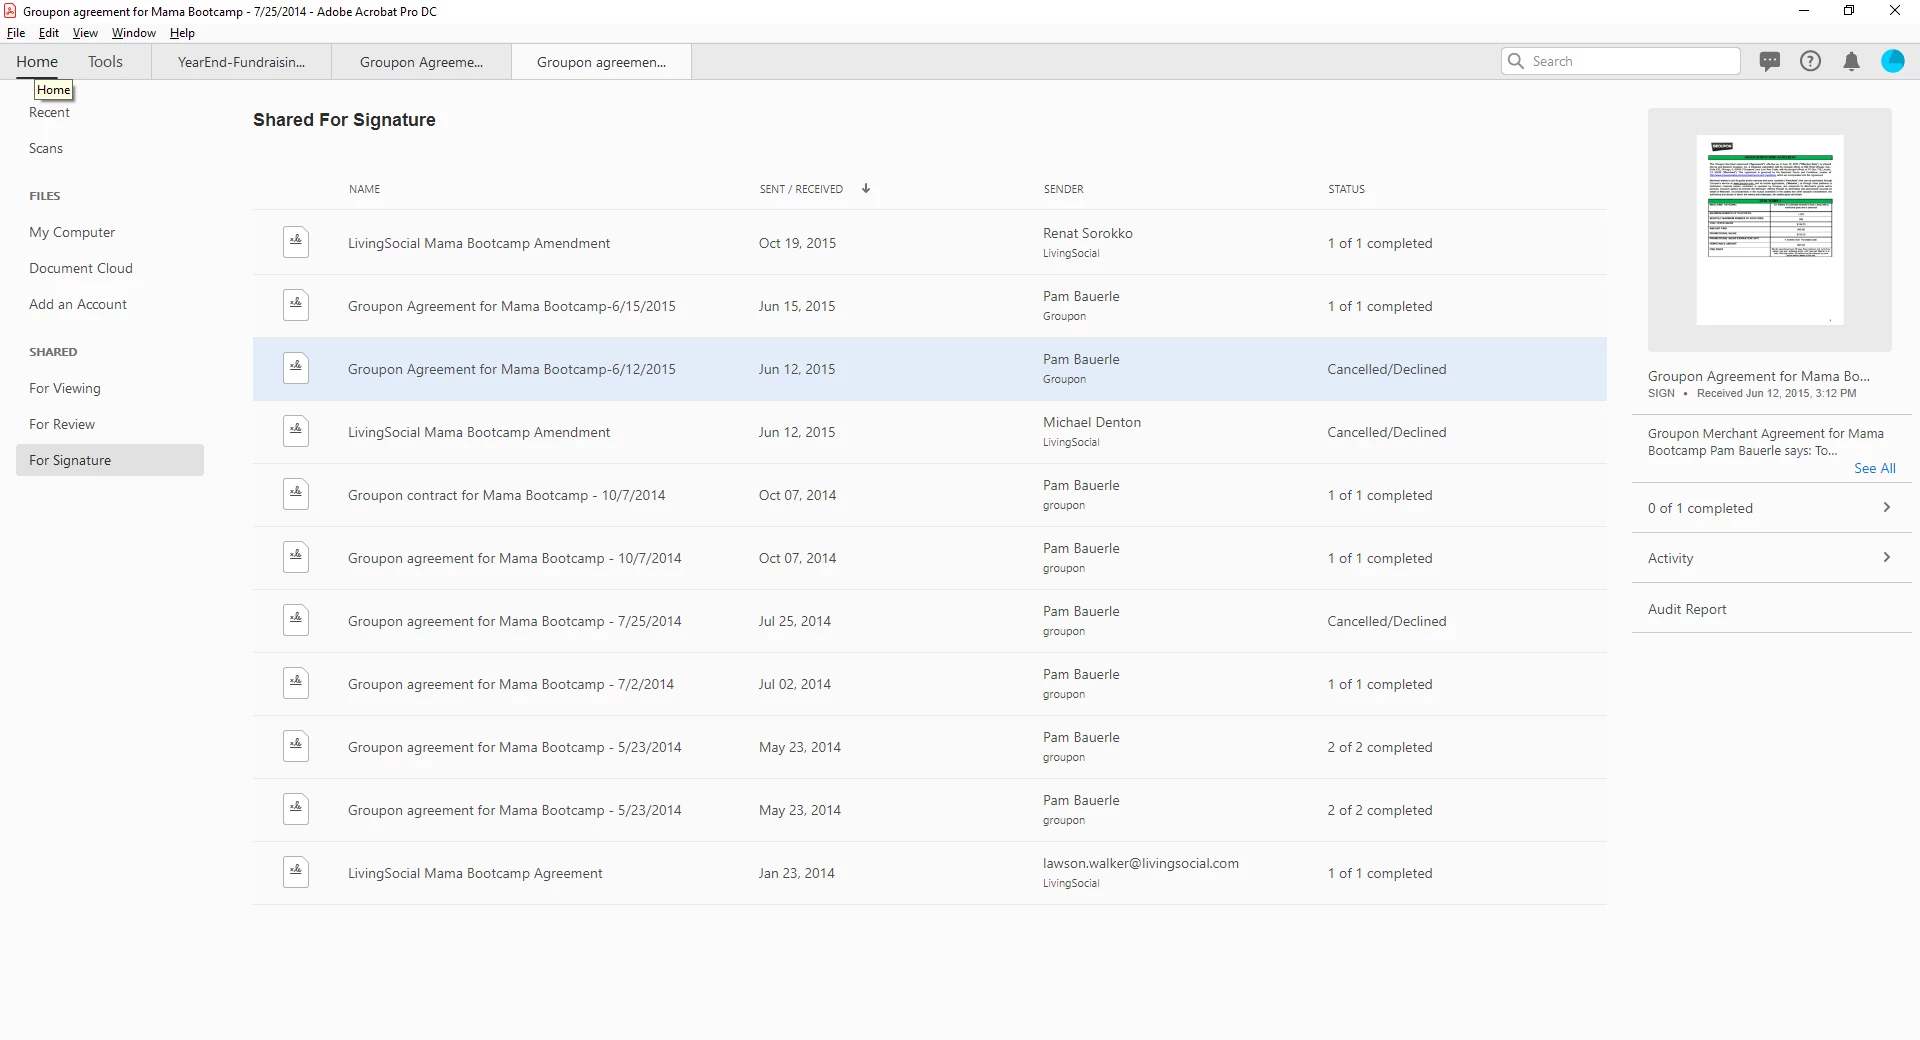Viewport: 1920px width, 1040px height.
Task: Click the Jul 25, 2014 date cell
Action: click(795, 621)
